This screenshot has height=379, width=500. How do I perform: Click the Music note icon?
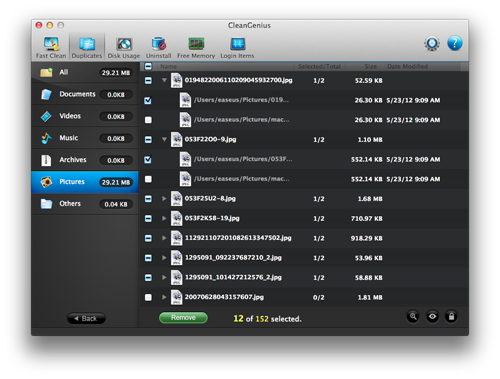(46, 138)
